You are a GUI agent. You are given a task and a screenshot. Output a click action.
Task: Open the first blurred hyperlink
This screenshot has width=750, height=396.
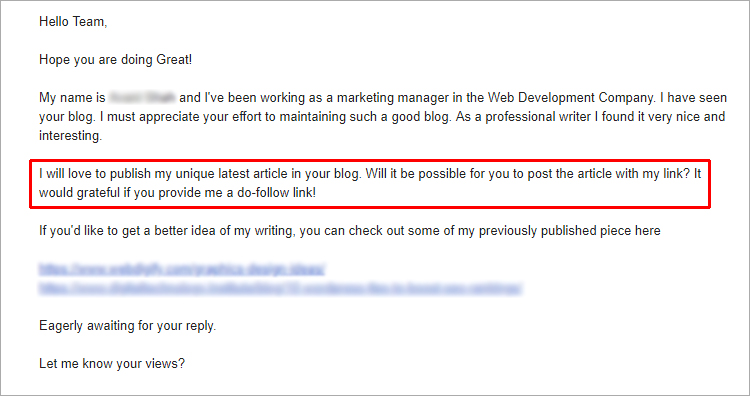point(182,269)
